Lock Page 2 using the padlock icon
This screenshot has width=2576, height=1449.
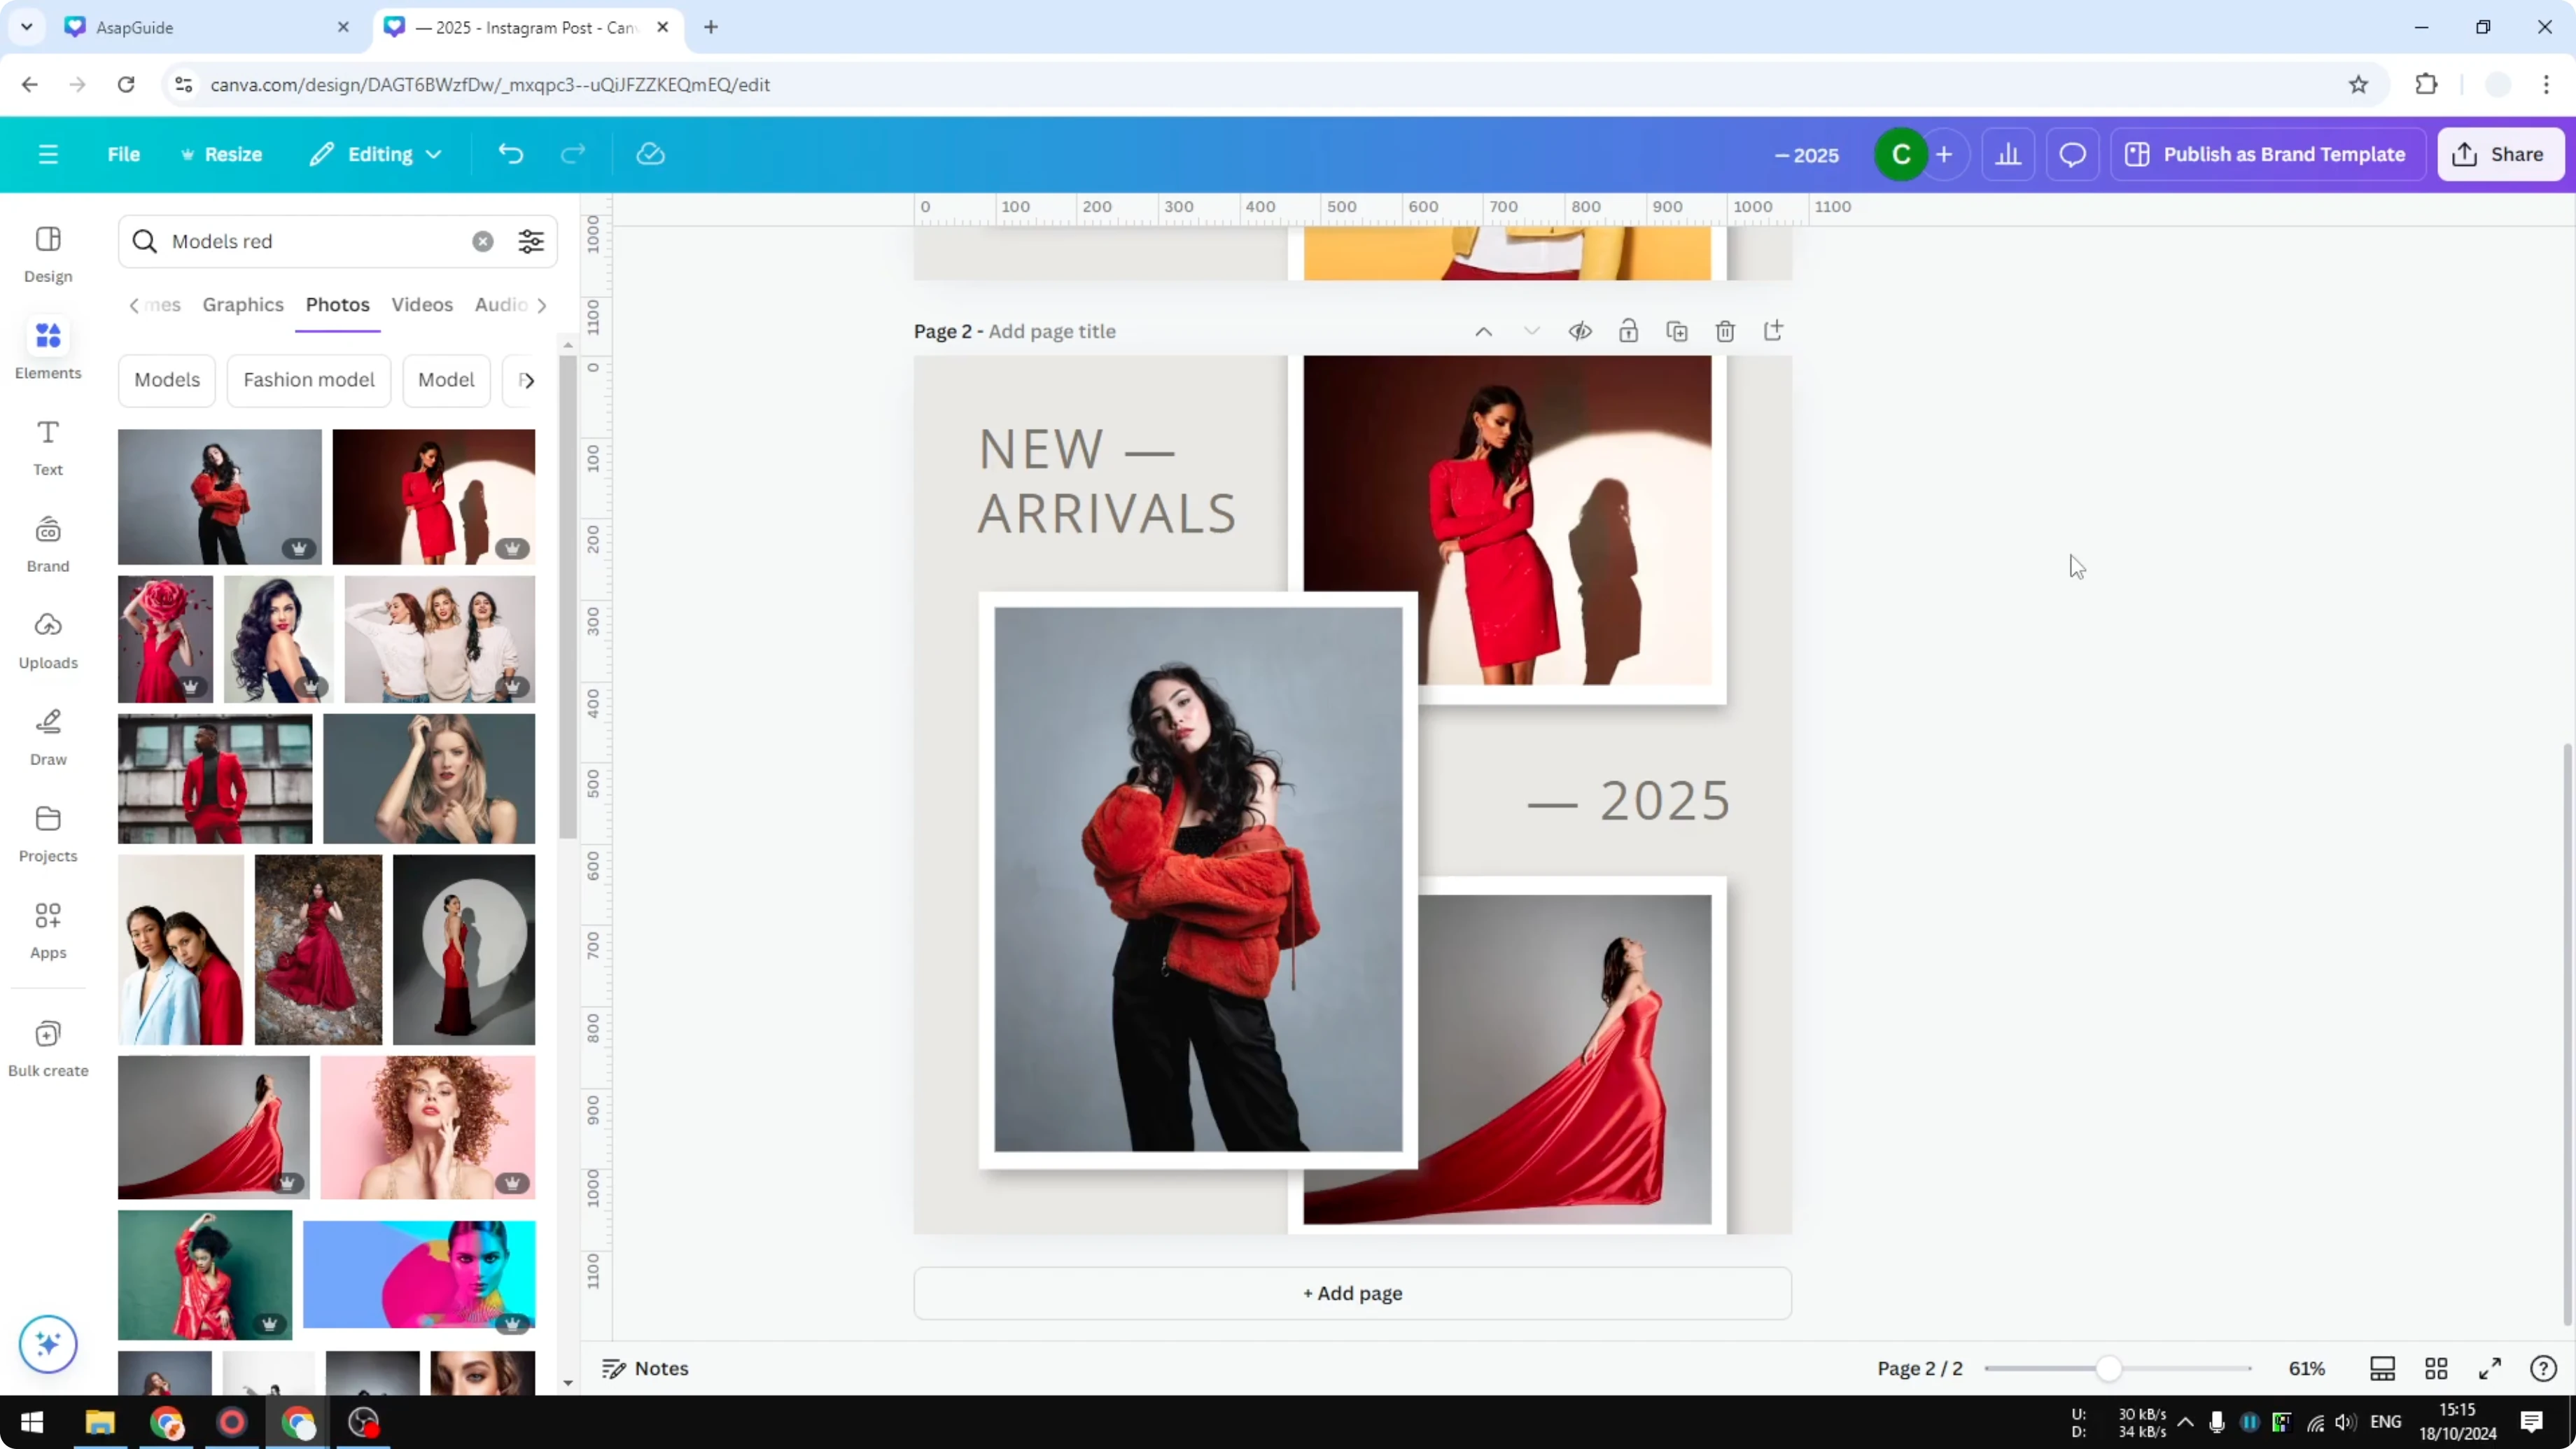coord(1628,330)
